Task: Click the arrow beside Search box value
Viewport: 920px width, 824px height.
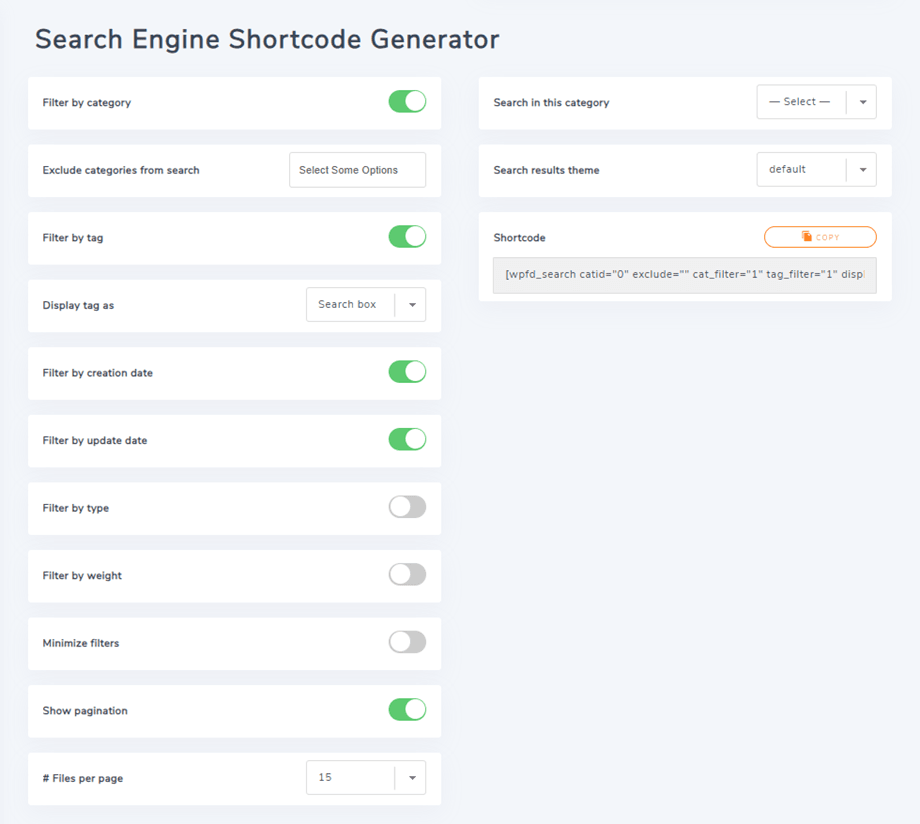Action: pos(412,305)
